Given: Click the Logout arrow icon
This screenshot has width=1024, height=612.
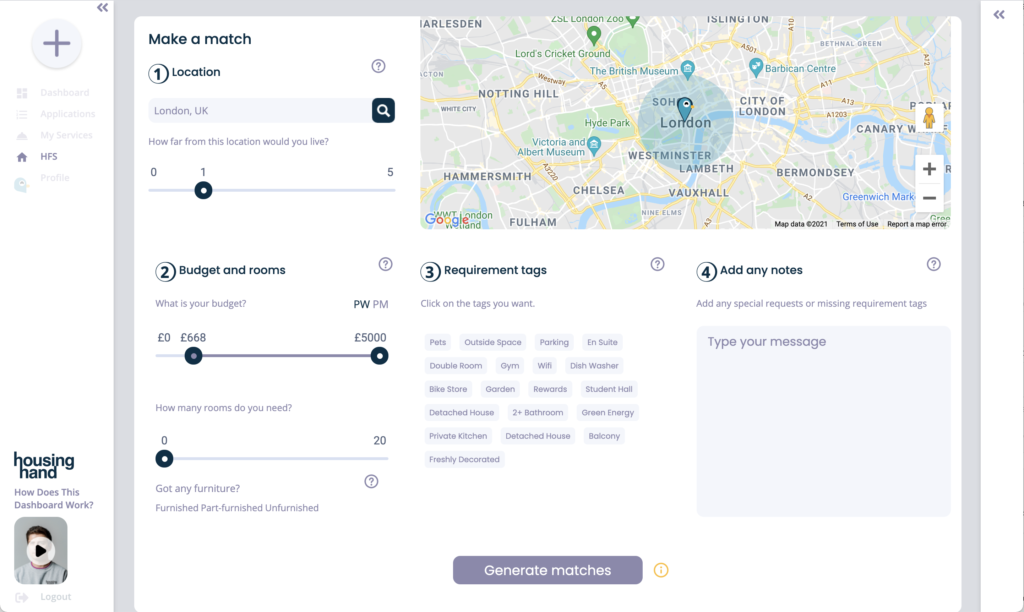Looking at the screenshot, I should (22, 597).
